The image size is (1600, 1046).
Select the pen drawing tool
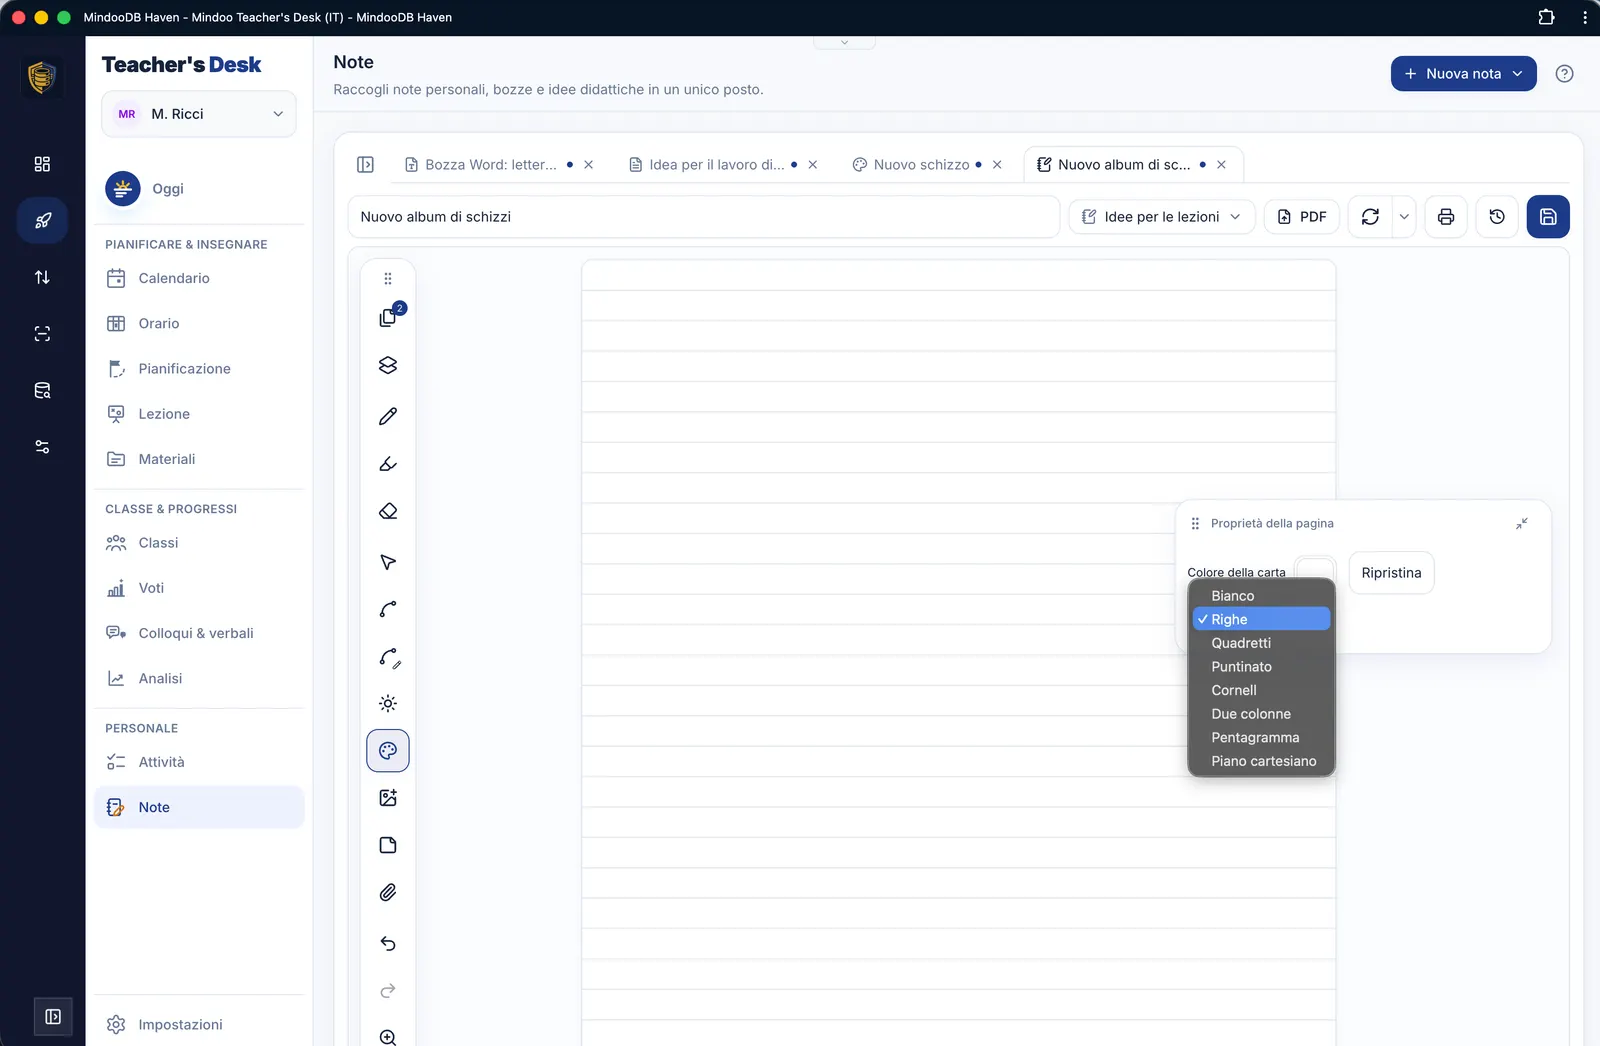point(388,416)
